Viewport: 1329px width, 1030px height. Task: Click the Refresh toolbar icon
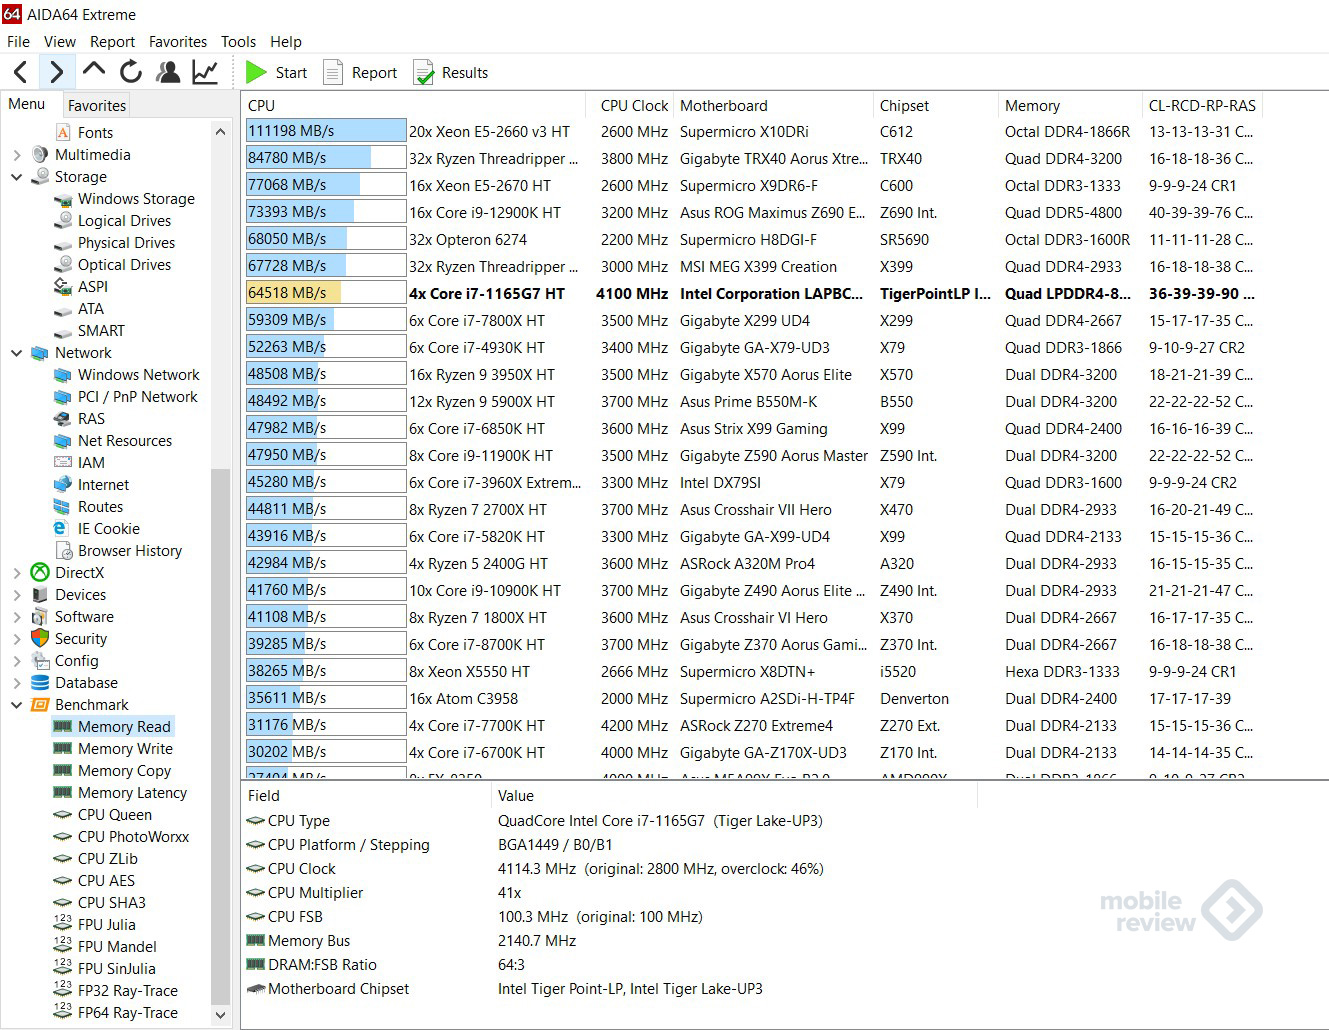coord(131,72)
